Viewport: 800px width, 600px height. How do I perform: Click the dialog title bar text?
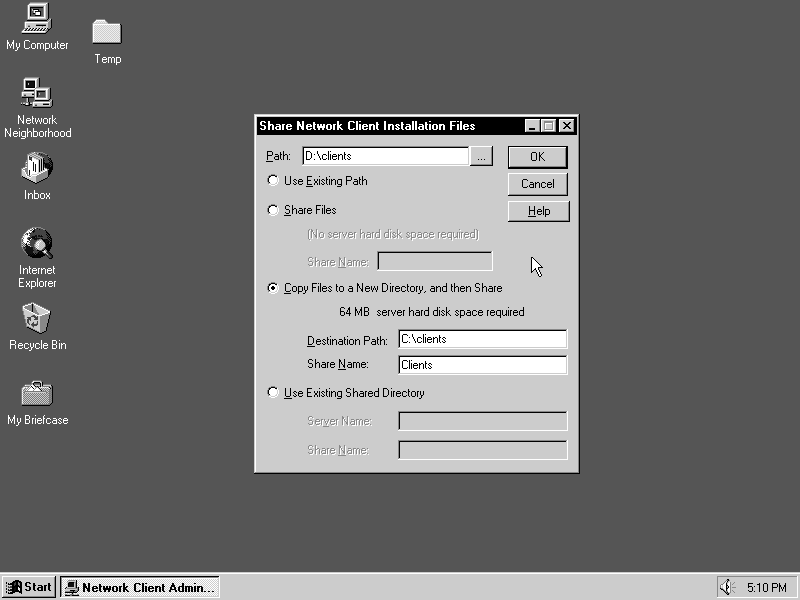[x=367, y=126]
